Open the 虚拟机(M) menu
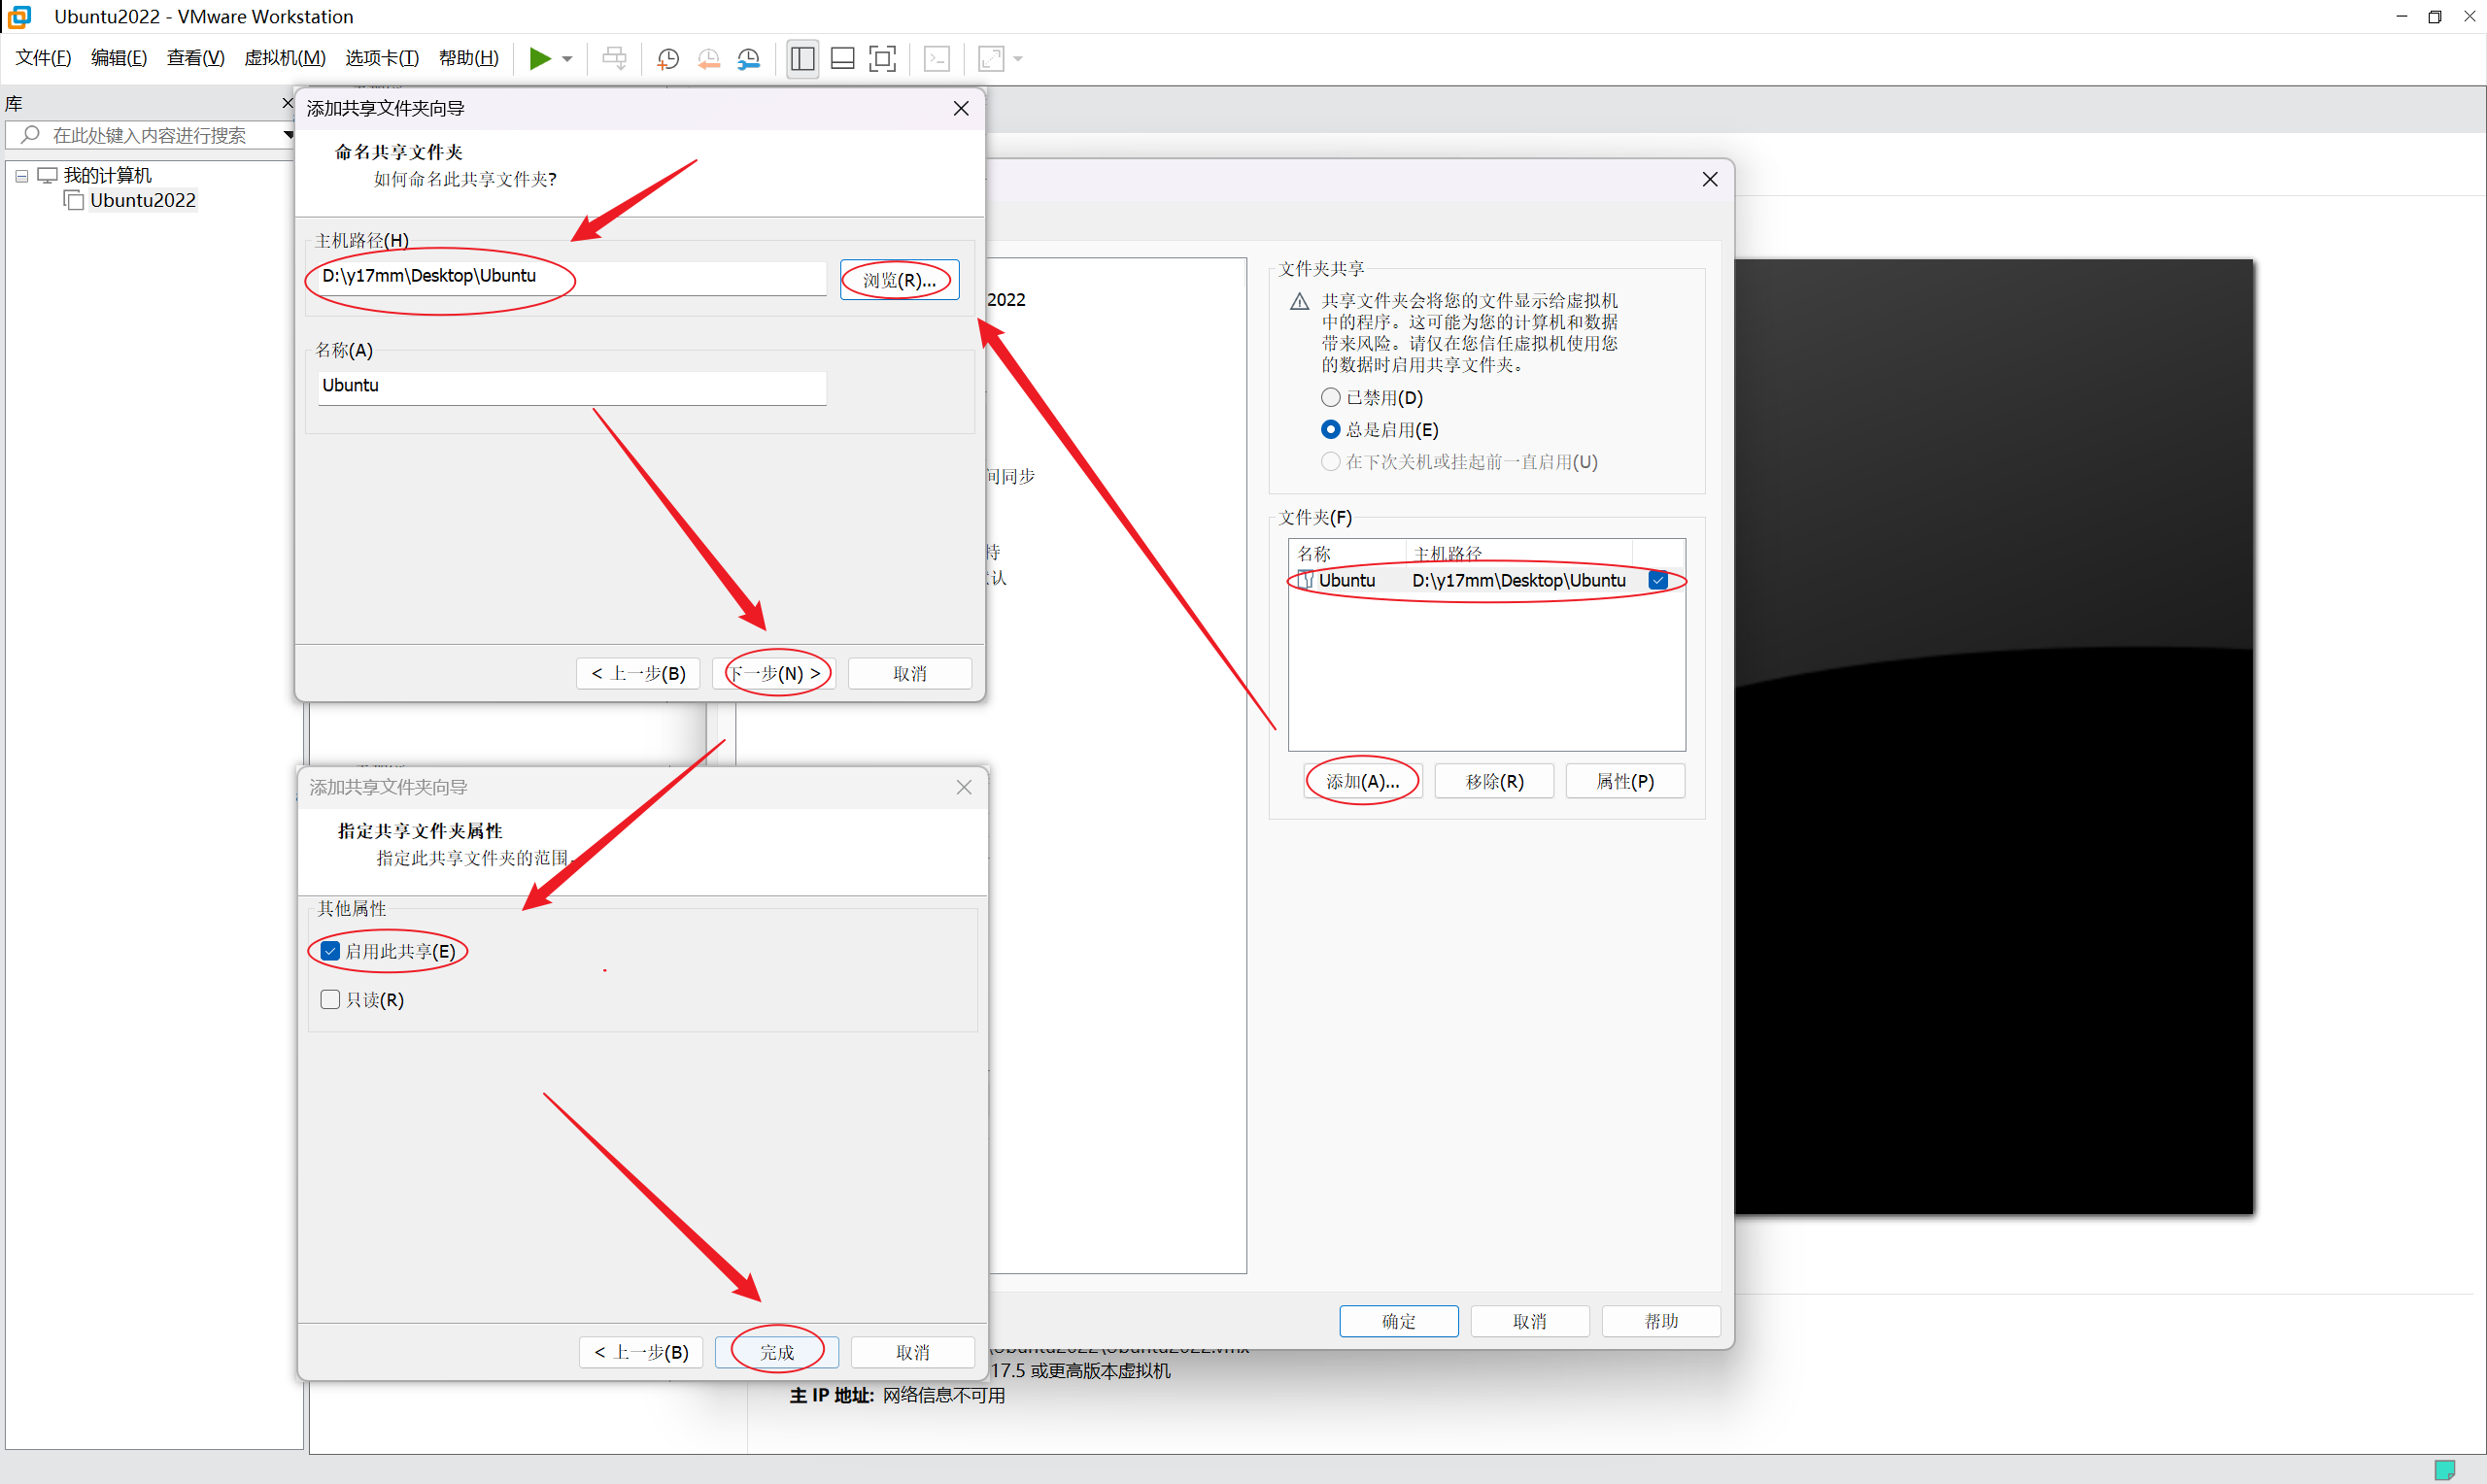The height and width of the screenshot is (1484, 2487). tap(284, 58)
